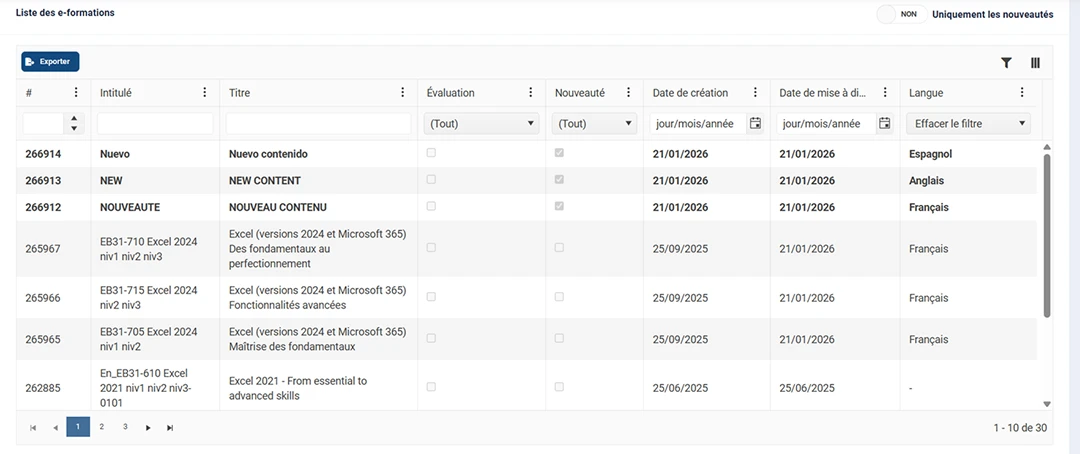Tick Évaluation checkbox for row 262885

click(431, 387)
